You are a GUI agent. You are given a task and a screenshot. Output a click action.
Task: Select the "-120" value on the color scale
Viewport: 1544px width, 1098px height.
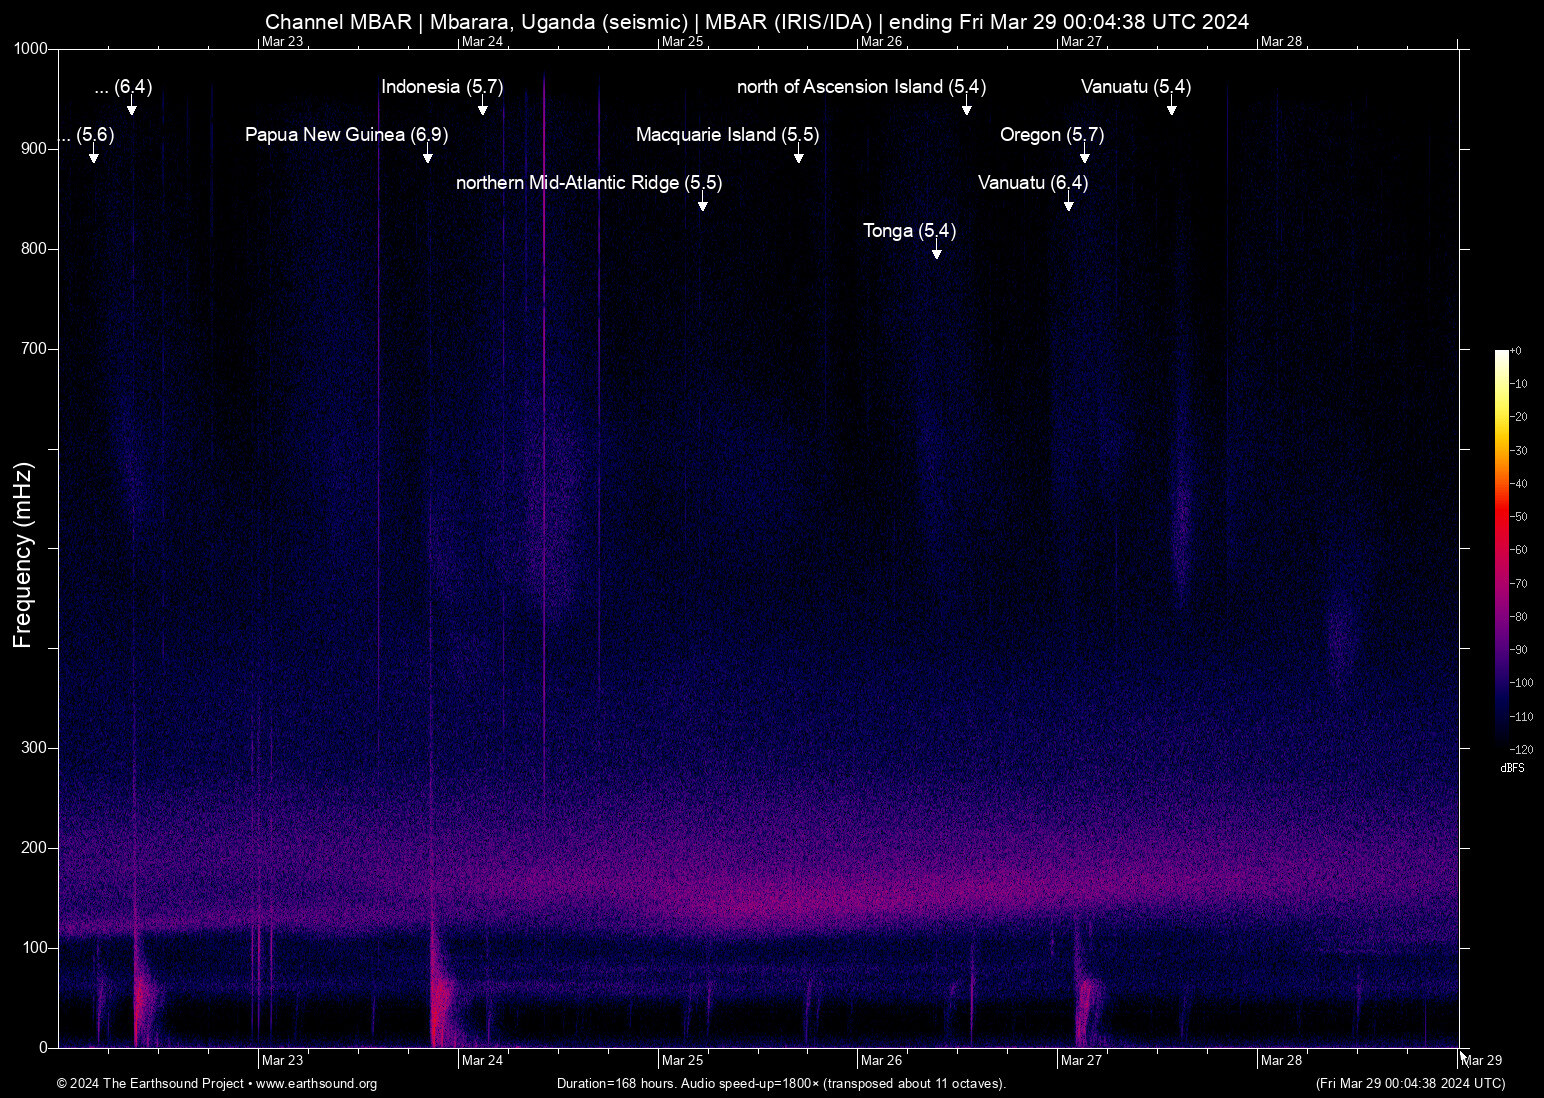click(1522, 749)
